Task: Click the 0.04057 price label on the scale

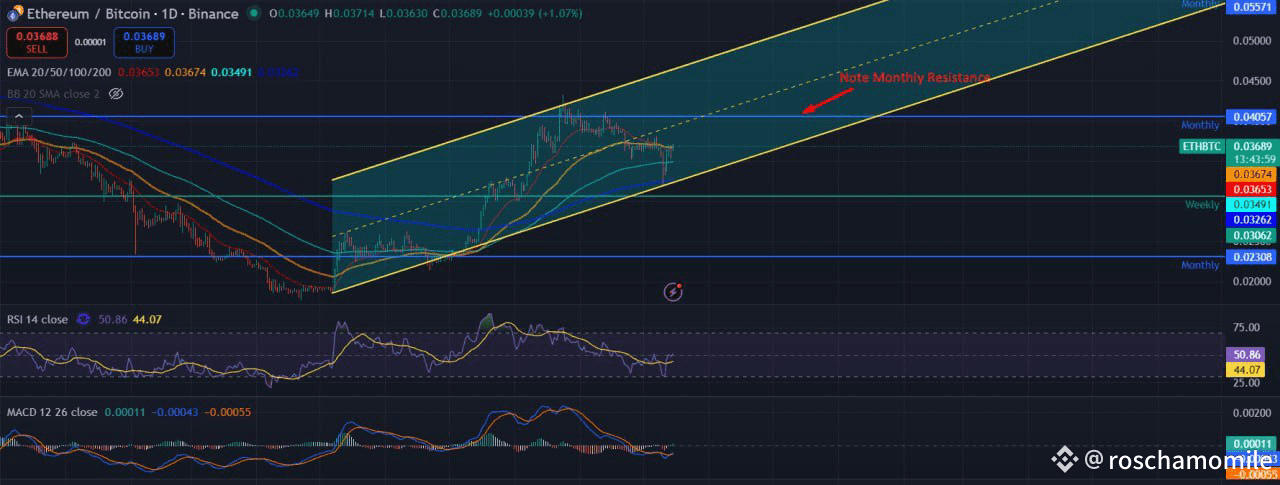Action: coord(1252,117)
